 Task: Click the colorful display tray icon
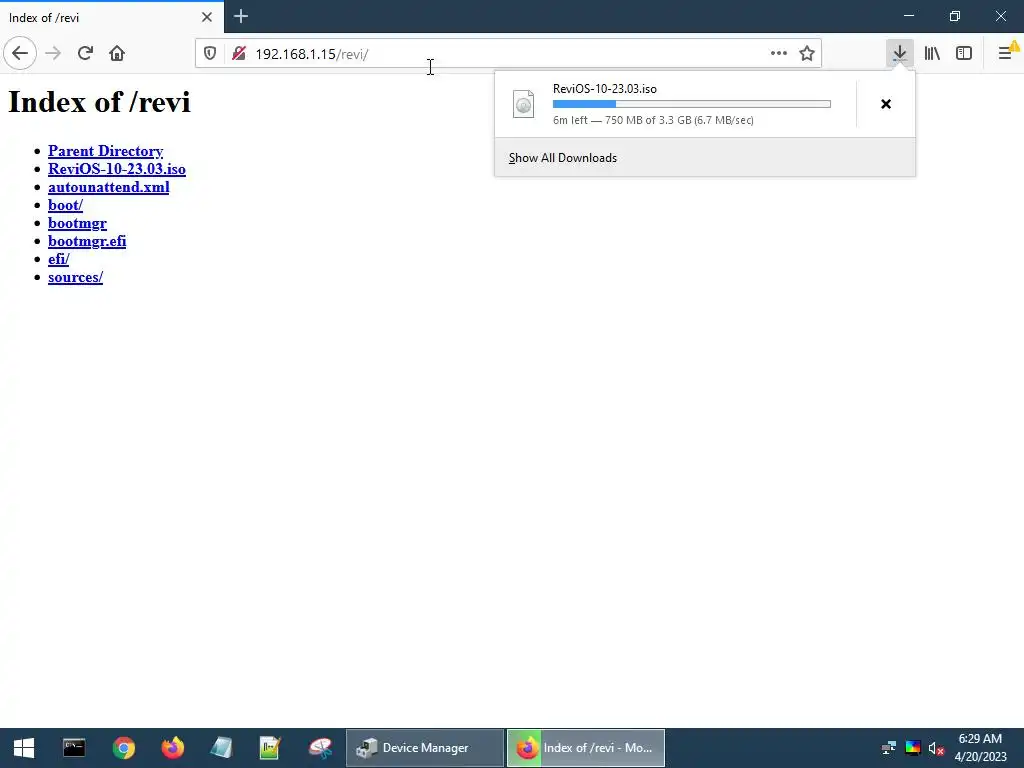(x=913, y=748)
